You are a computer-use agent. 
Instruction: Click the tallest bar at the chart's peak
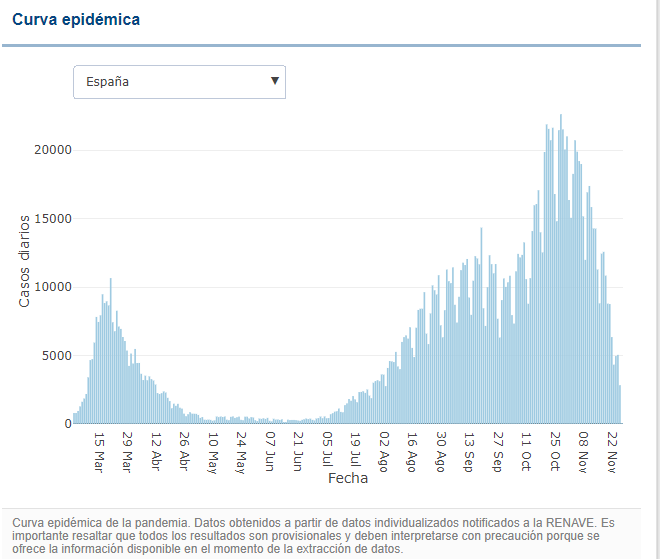[x=560, y=270]
